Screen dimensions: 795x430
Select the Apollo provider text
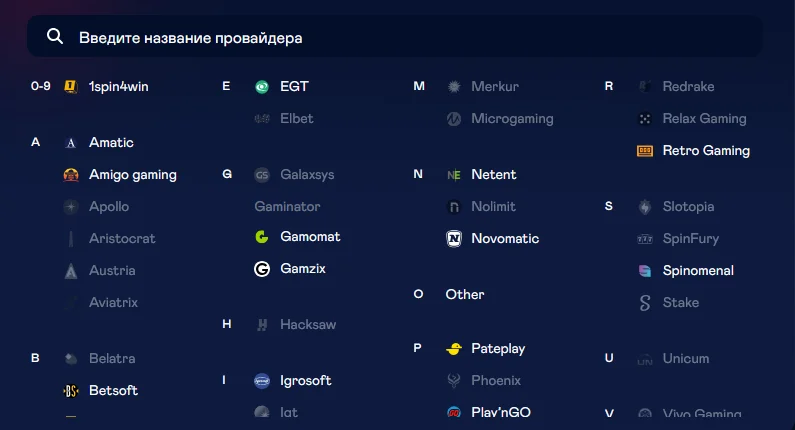(x=109, y=207)
